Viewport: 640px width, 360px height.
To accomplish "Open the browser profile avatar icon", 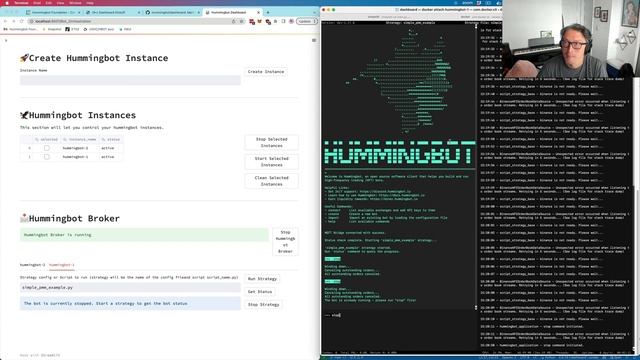I will [291, 21].
